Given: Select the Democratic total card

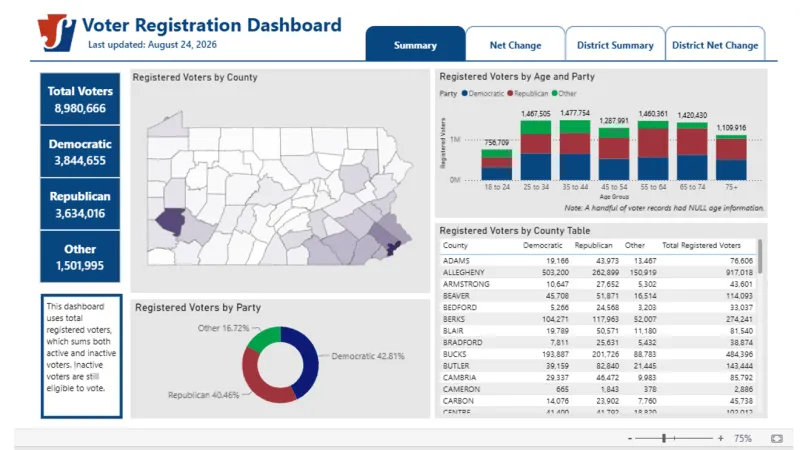Looking at the screenshot, I should [x=80, y=152].
